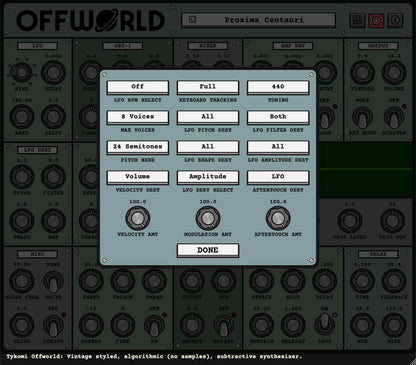Click the LFO Dest Pitch knob
This screenshot has width=416, height=365.
(x=22, y=177)
